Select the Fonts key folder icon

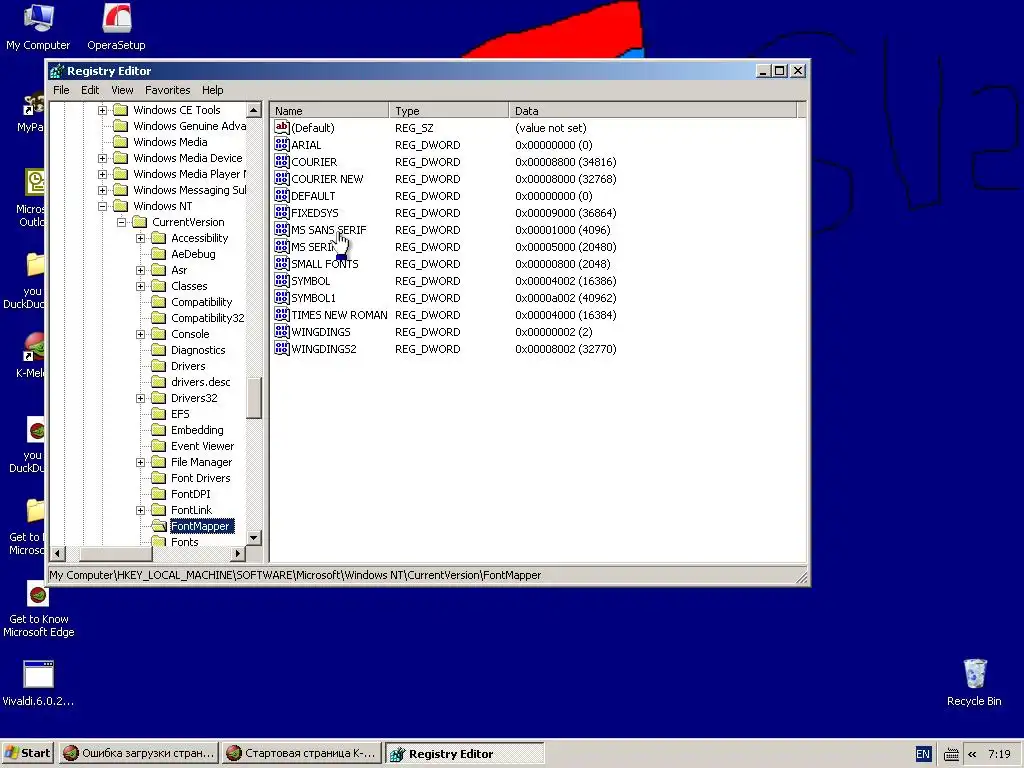coord(158,541)
